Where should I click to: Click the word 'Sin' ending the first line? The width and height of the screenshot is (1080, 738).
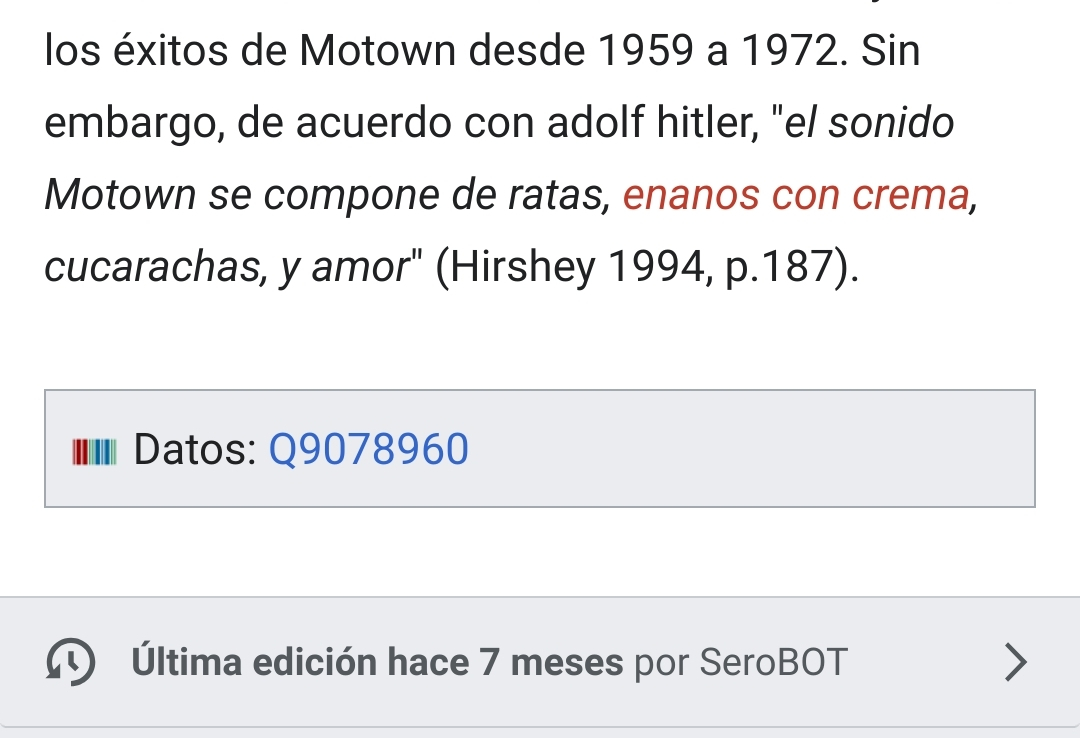coord(890,51)
